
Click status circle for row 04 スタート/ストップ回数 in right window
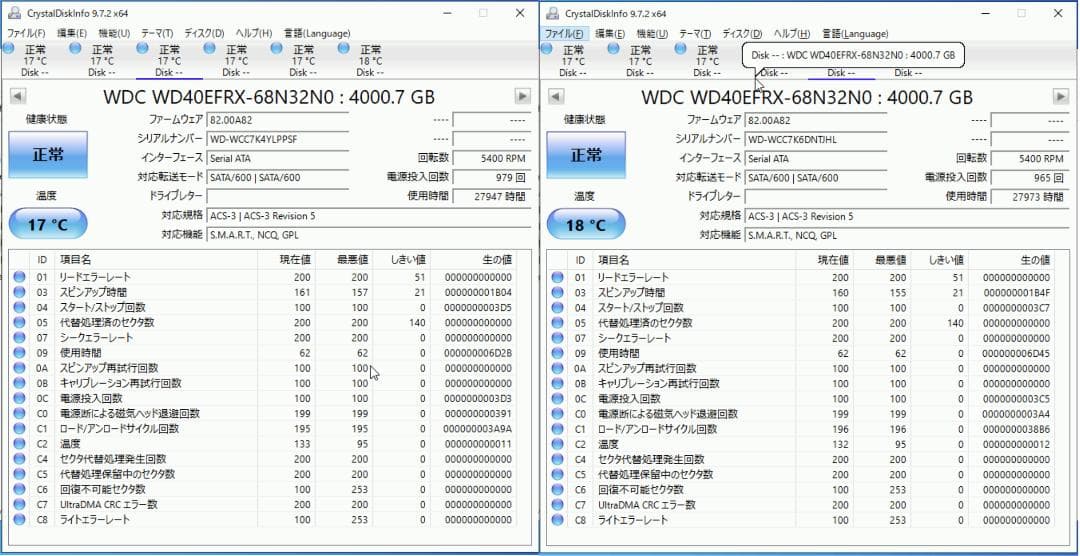(557, 307)
